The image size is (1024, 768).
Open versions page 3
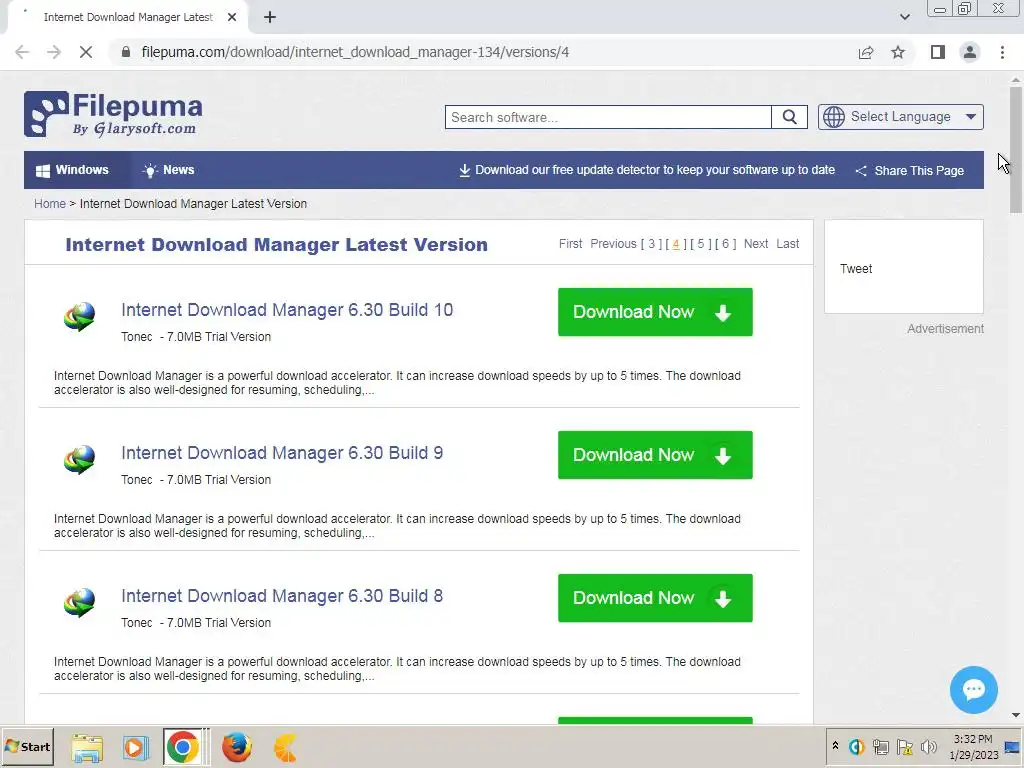tap(651, 244)
